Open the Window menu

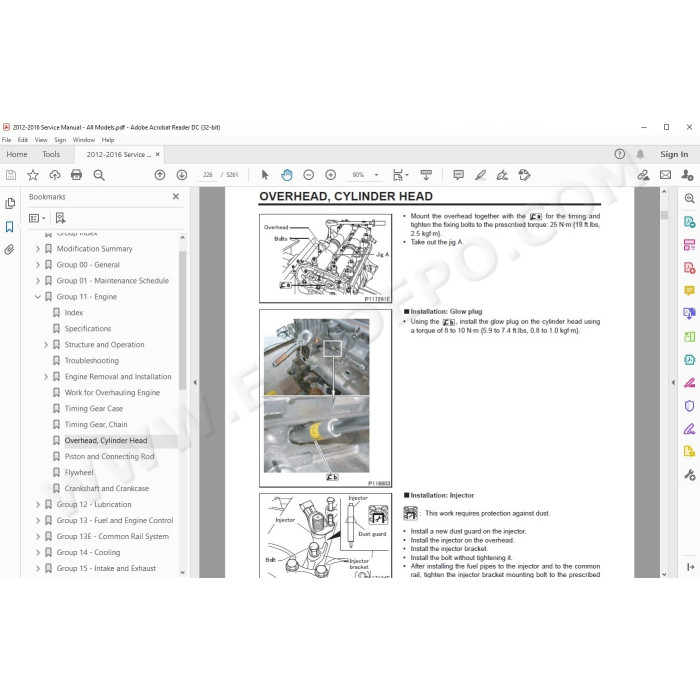pos(84,140)
